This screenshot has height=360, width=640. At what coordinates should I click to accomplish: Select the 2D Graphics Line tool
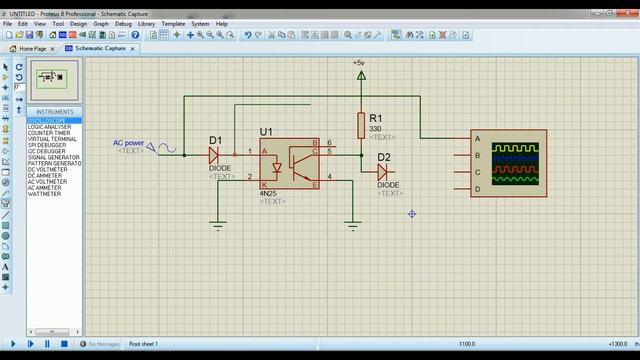pos(5,215)
